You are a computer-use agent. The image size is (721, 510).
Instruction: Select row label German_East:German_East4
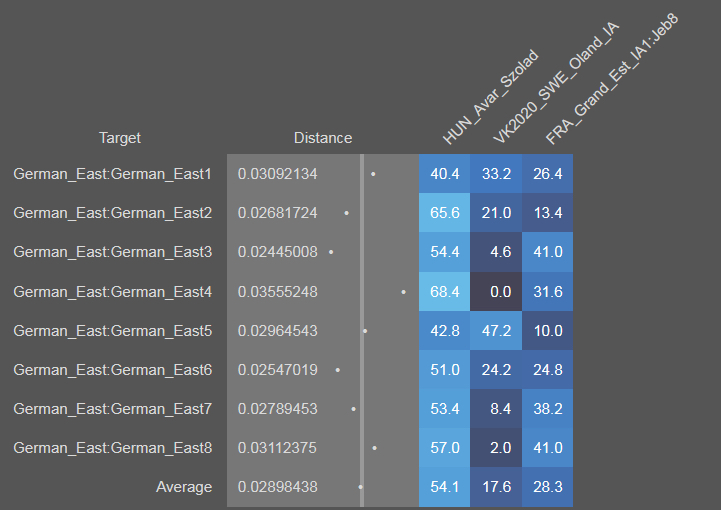click(x=112, y=292)
